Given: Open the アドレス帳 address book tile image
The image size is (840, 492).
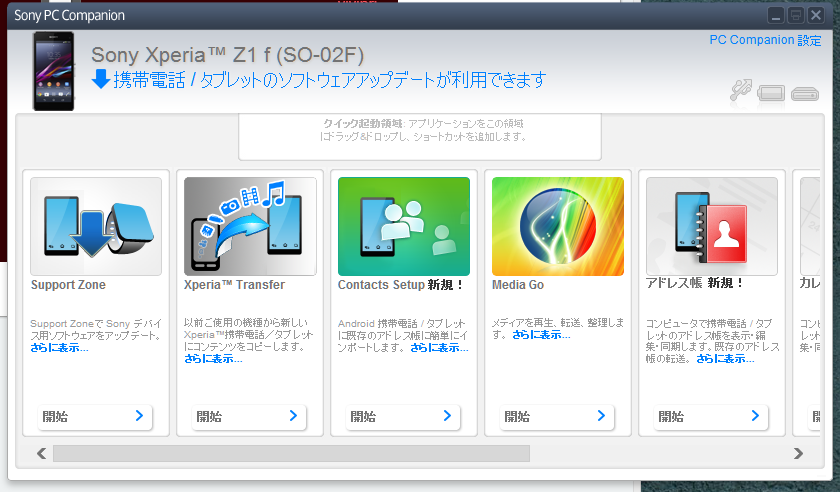Looking at the screenshot, I should [712, 226].
